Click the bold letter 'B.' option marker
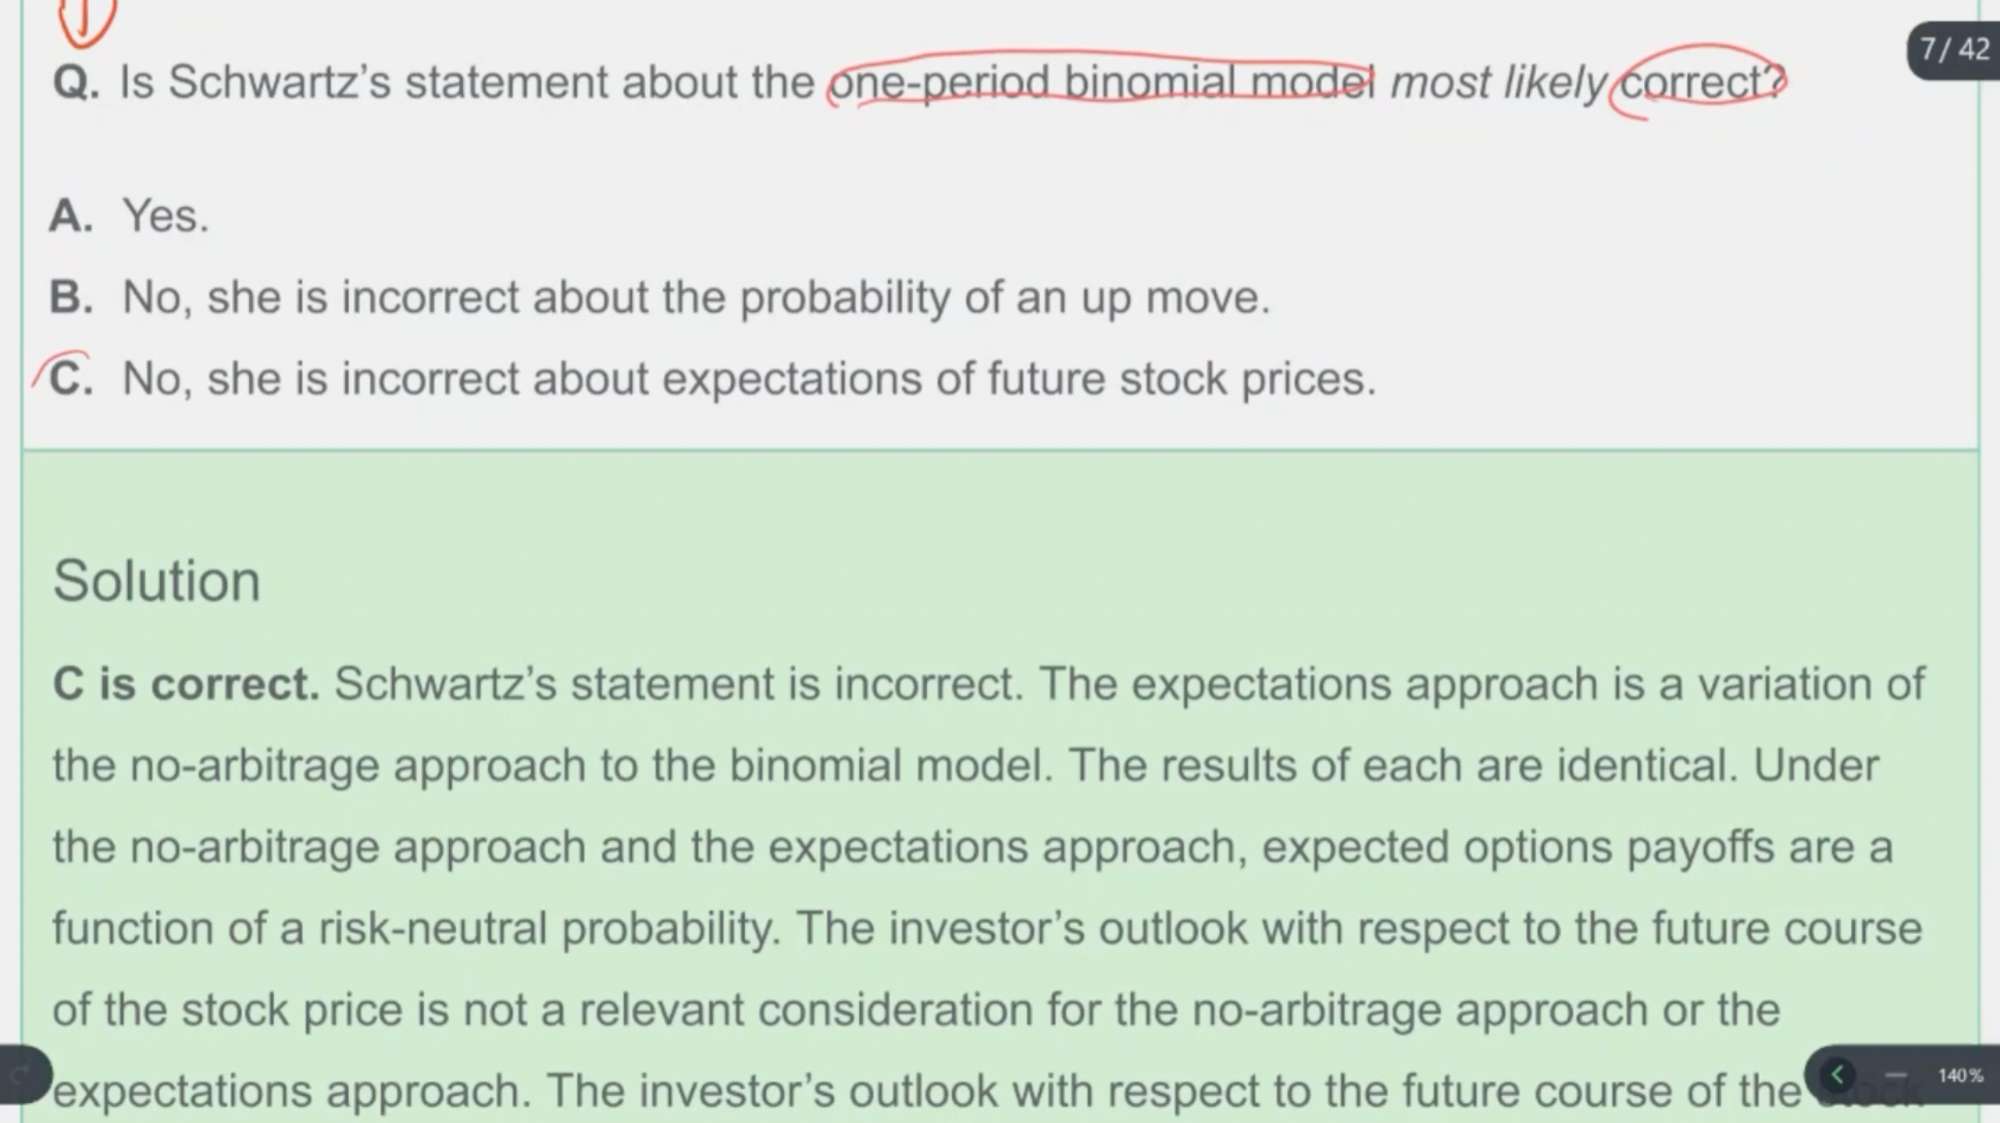The image size is (2000, 1123). pyautogui.click(x=71, y=297)
